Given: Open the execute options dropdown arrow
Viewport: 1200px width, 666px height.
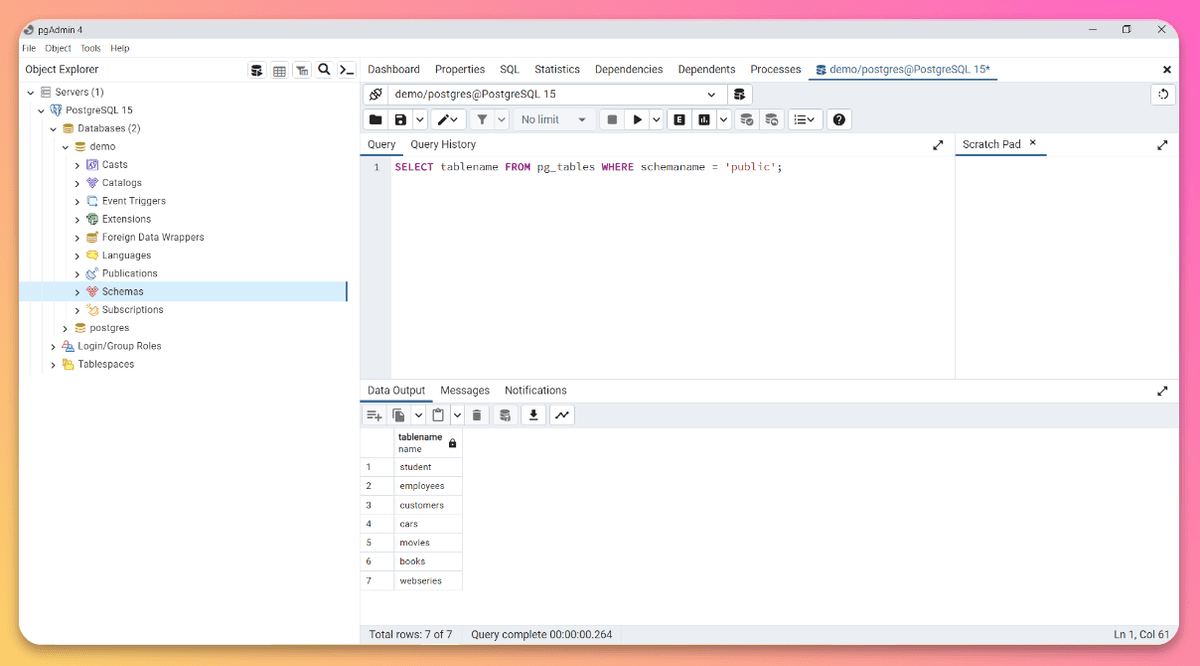Looking at the screenshot, I should click(x=656, y=120).
